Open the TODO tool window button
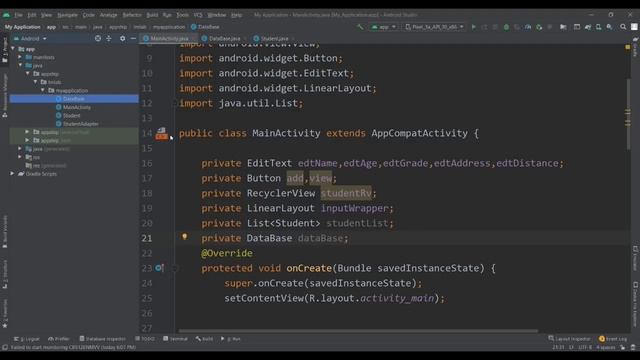640x360 pixels. [145, 339]
